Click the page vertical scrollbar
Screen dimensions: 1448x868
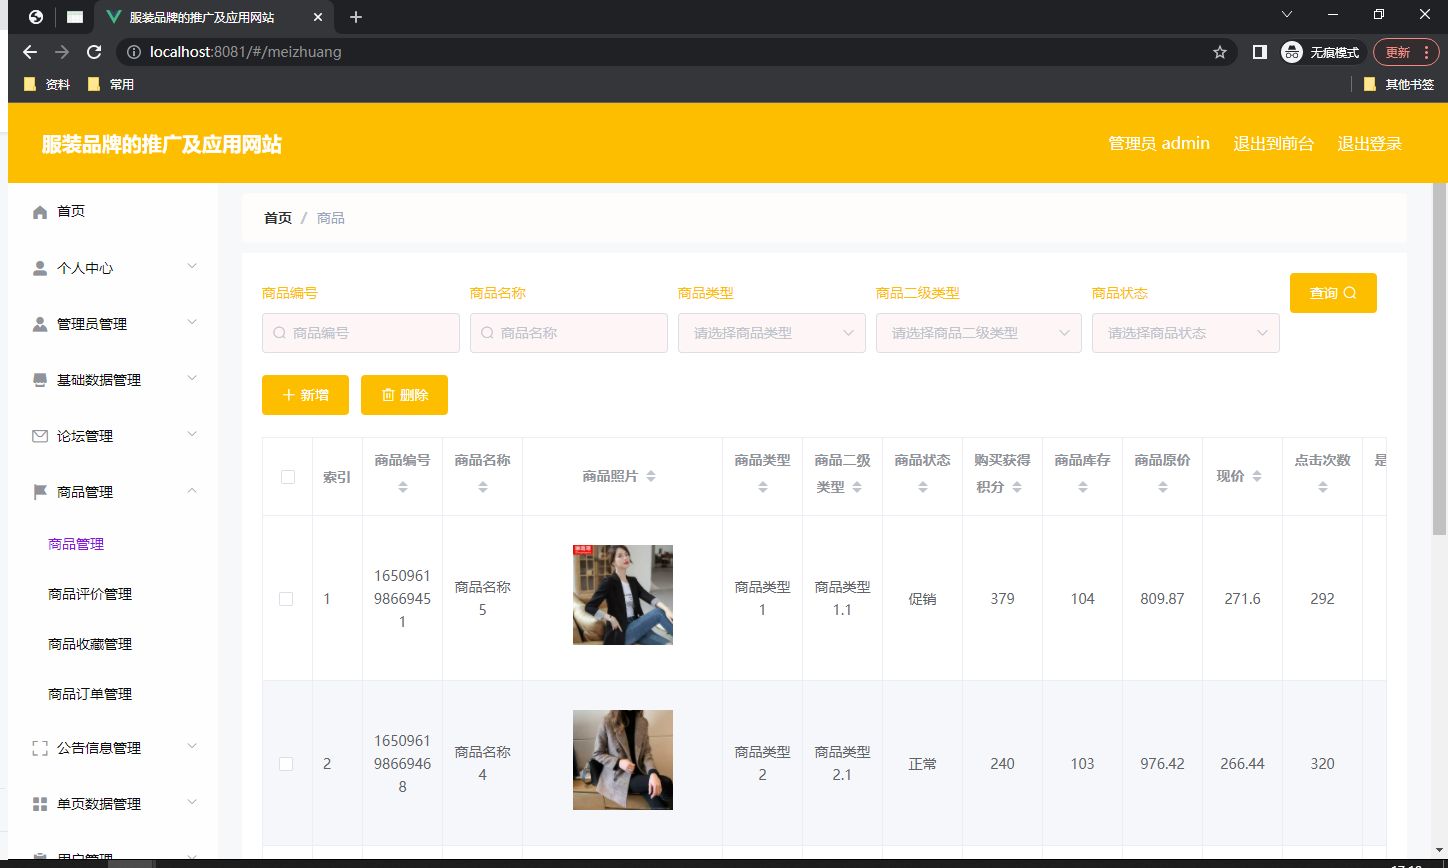[x=1440, y=360]
